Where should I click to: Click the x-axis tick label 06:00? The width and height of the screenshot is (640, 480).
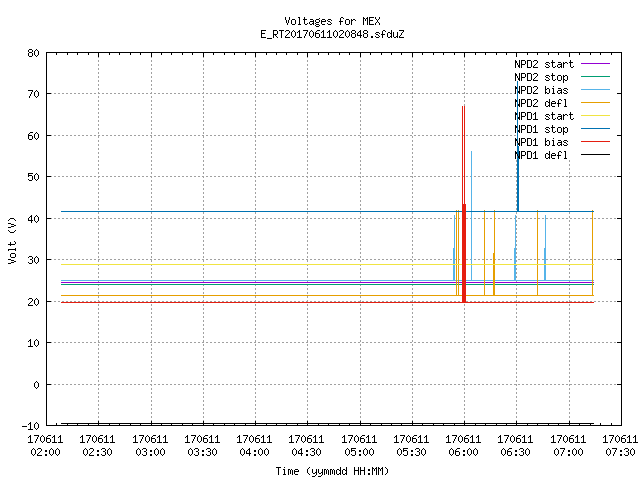tap(463, 452)
